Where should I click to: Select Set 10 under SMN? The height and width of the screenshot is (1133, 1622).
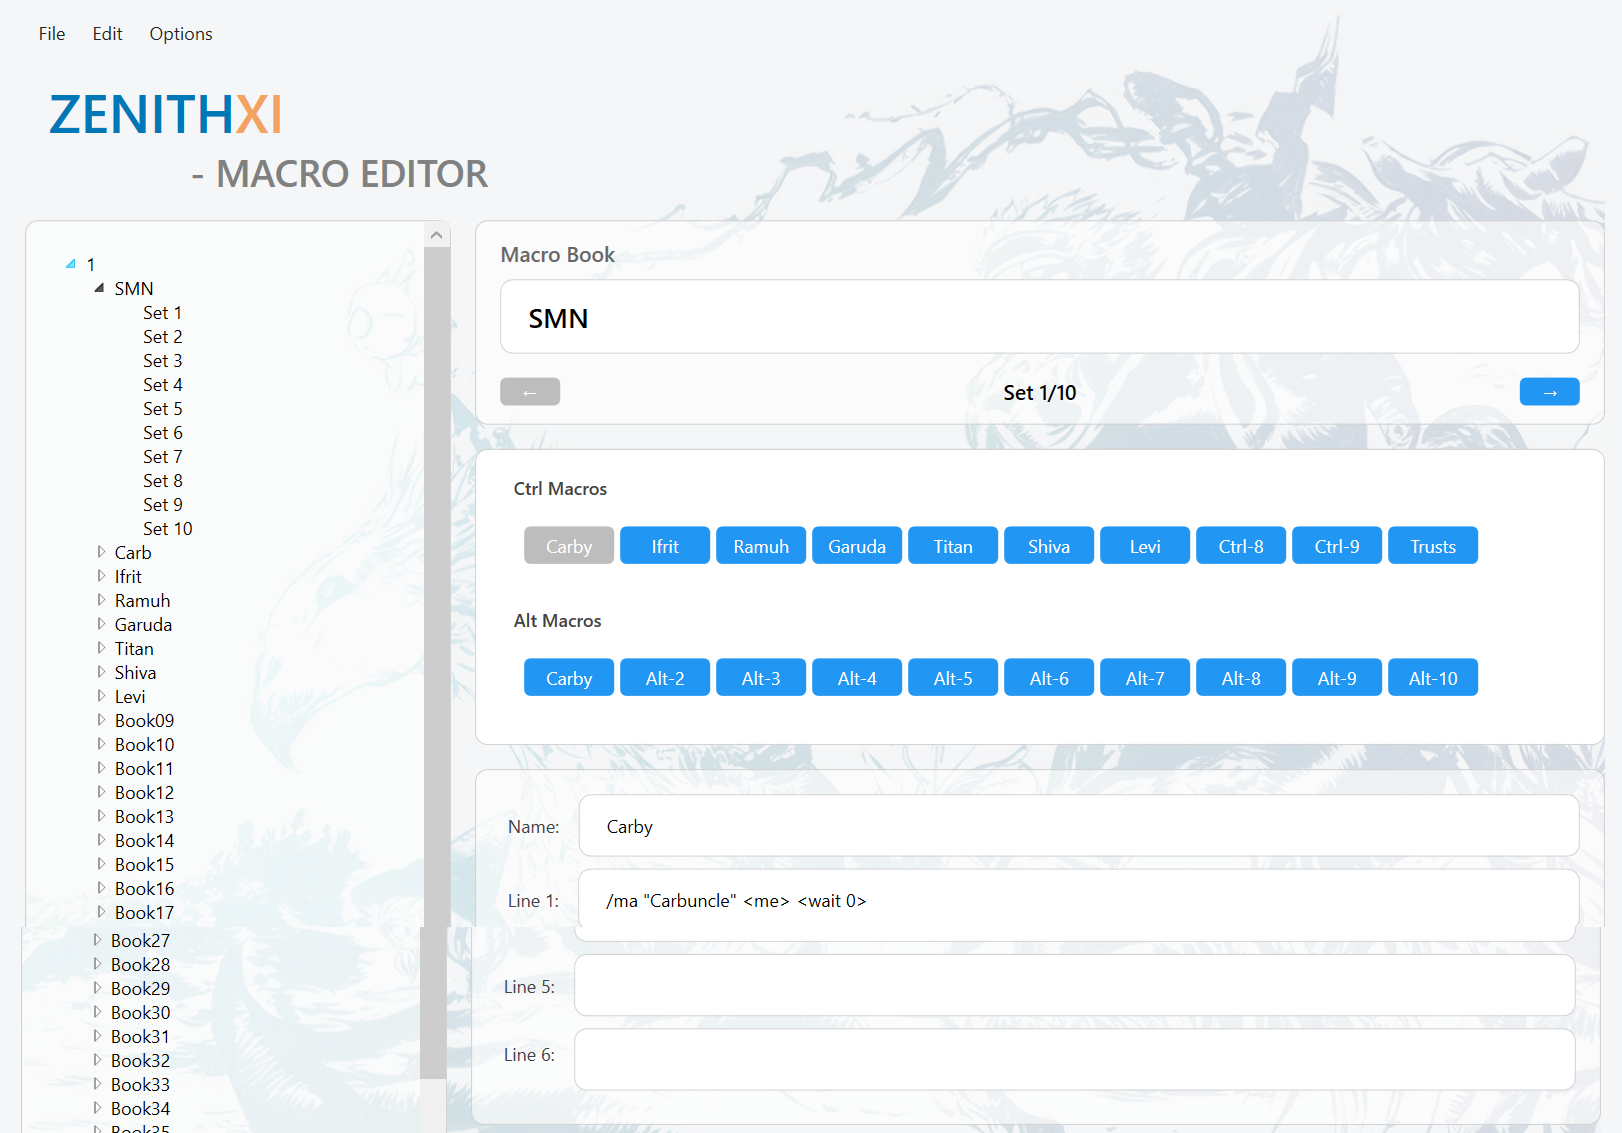click(168, 529)
